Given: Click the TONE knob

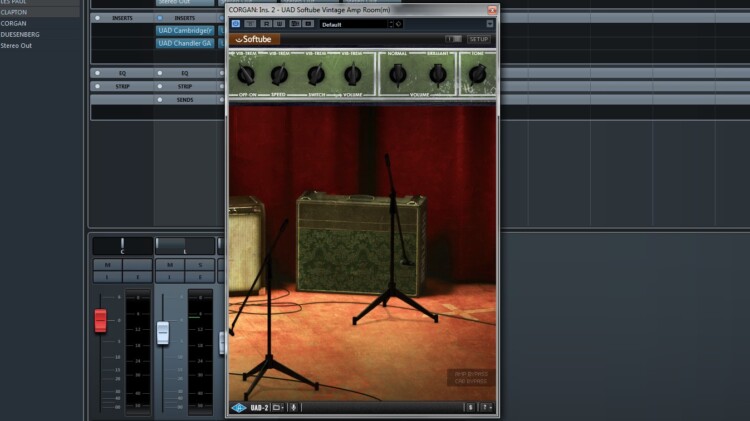Looking at the screenshot, I should point(477,75).
